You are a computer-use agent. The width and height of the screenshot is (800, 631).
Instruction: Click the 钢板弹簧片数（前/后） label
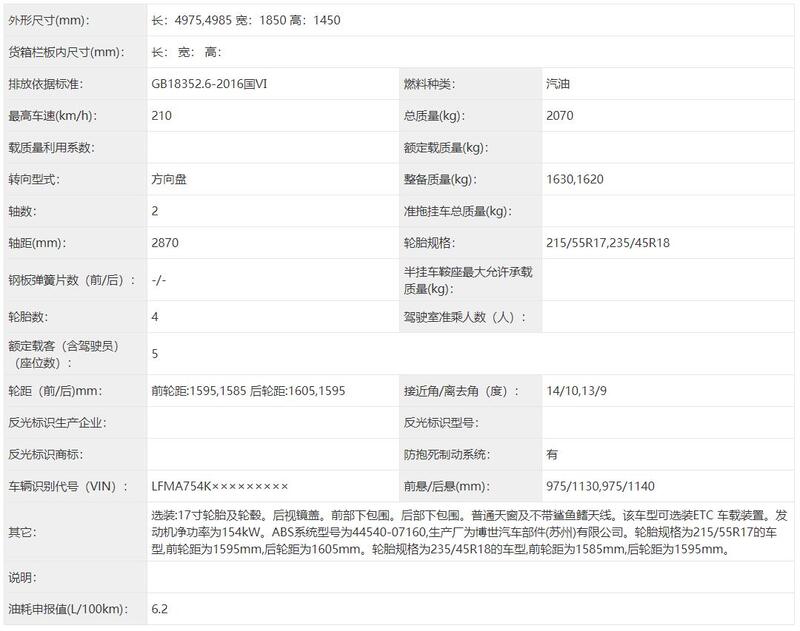(x=72, y=280)
